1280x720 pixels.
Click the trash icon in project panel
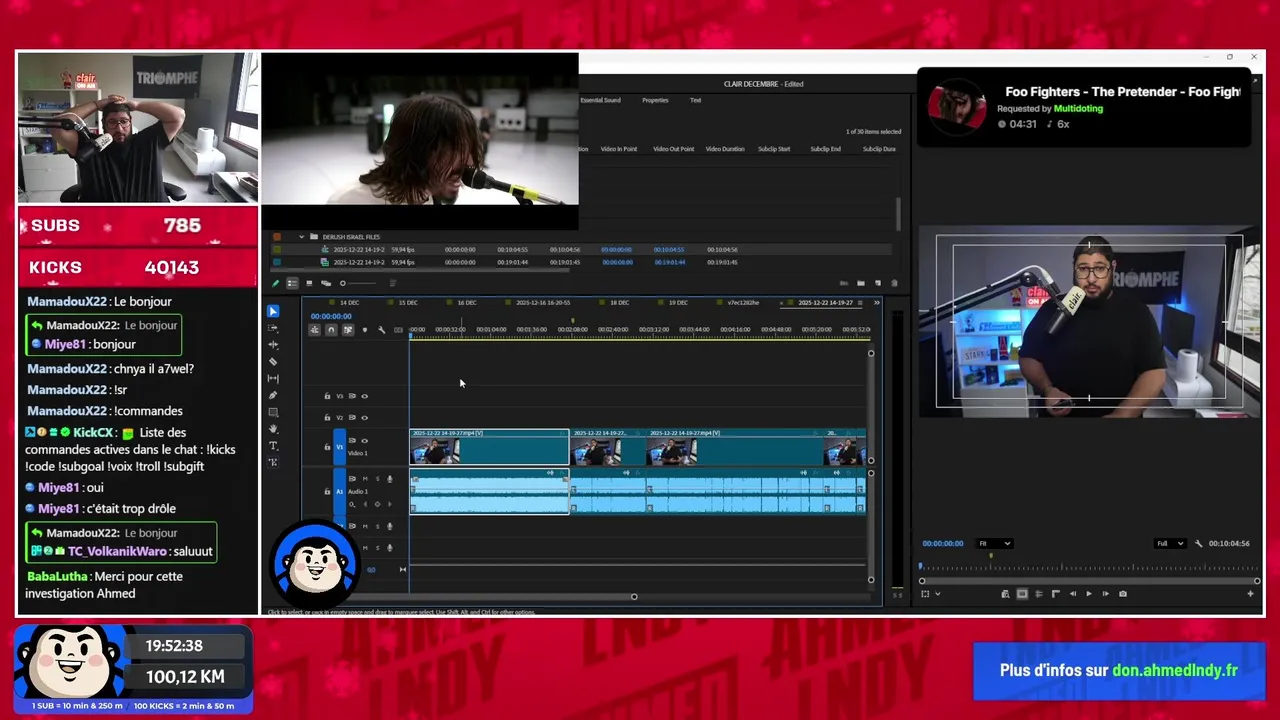pyautogui.click(x=894, y=283)
